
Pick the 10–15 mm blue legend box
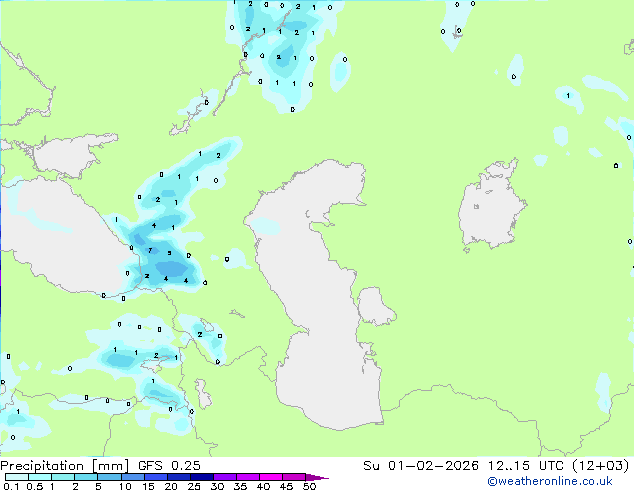132,477
